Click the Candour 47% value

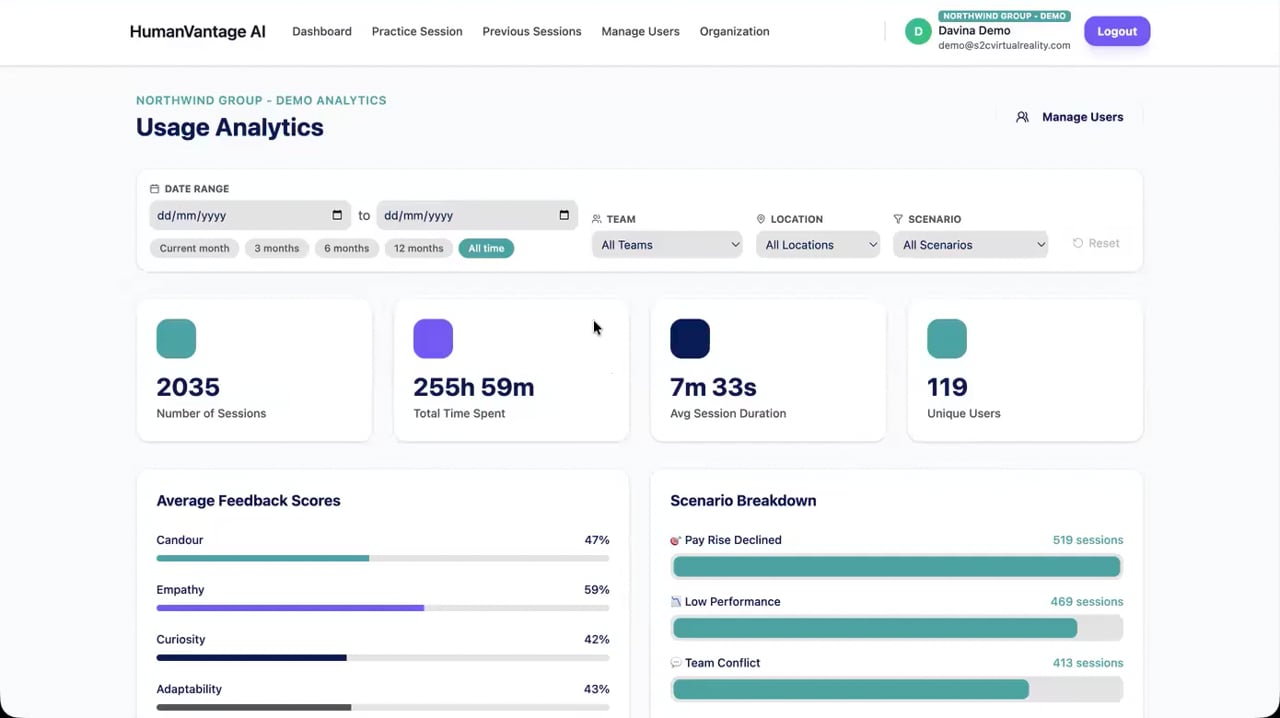click(x=597, y=540)
